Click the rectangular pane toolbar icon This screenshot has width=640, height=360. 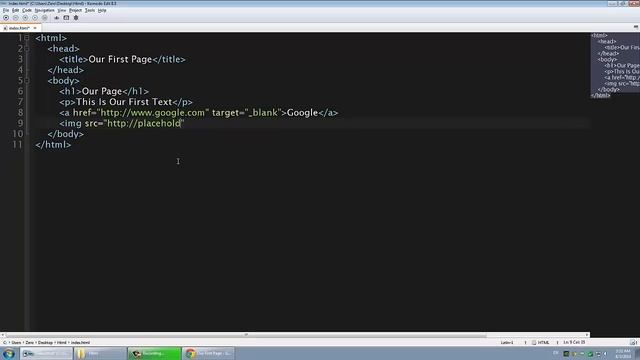(66, 18)
